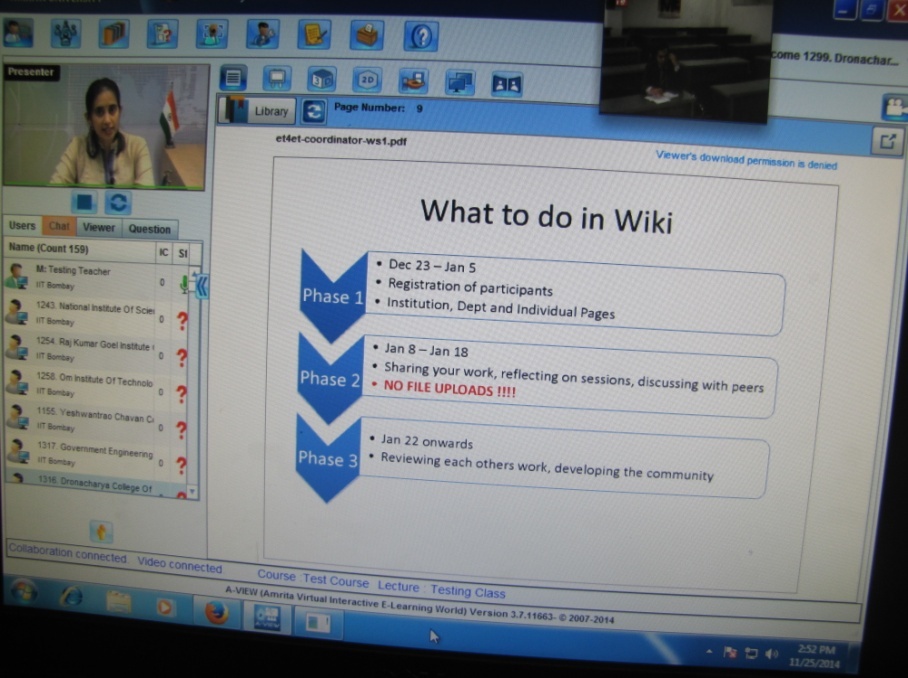Select the dual monitors screen icon
Image resolution: width=908 pixels, height=678 pixels.
(460, 83)
